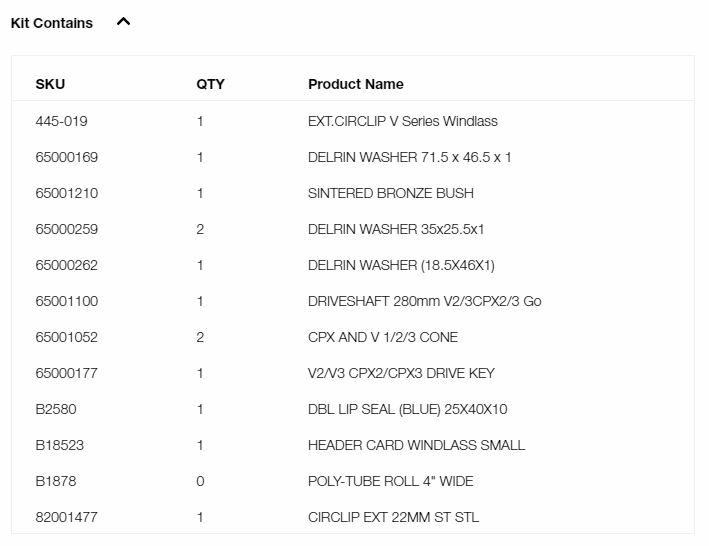
Task: Open SKU 65000177 entry
Action: pos(66,373)
